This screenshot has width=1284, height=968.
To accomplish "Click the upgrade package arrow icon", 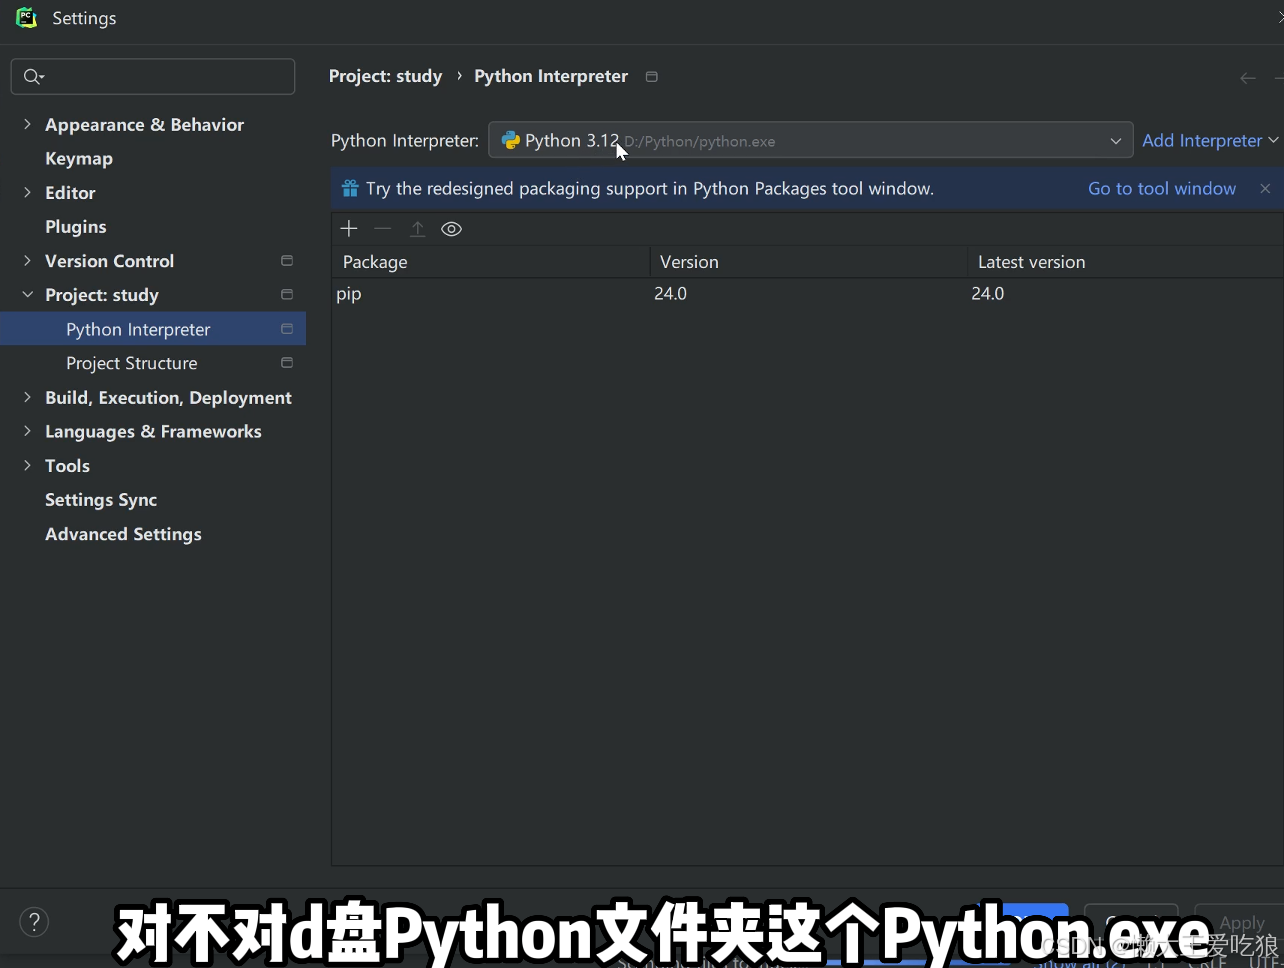I will coord(417,229).
